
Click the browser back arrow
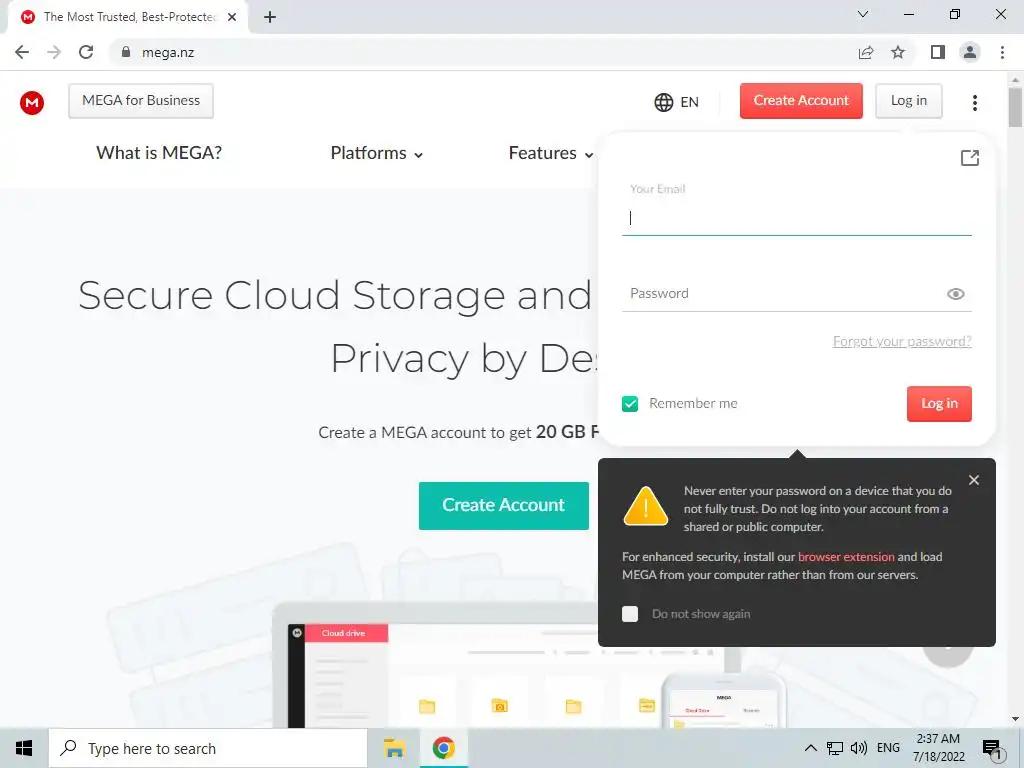(x=22, y=52)
